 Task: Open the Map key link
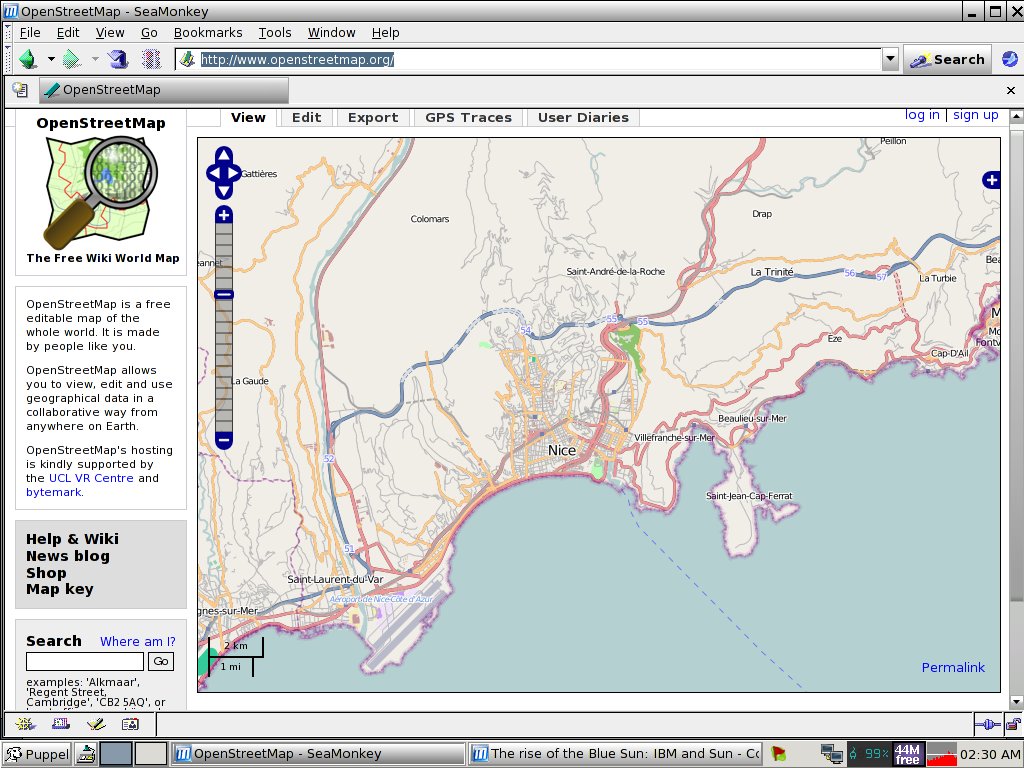click(x=59, y=589)
